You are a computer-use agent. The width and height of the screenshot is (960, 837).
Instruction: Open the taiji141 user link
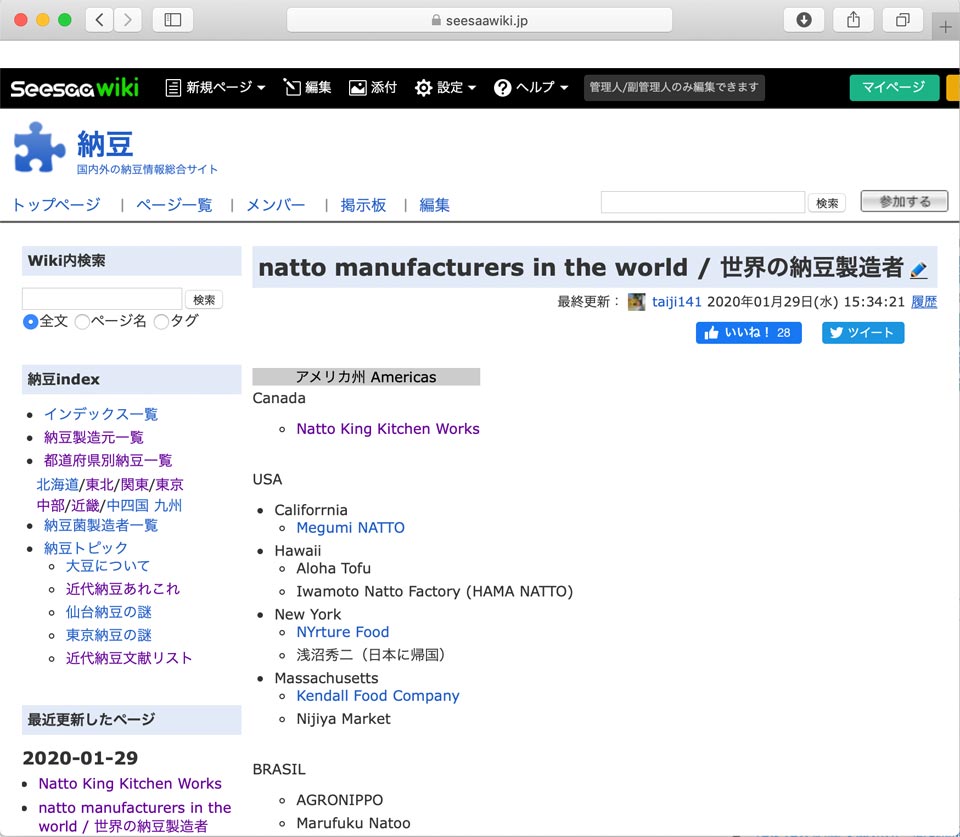(x=677, y=302)
